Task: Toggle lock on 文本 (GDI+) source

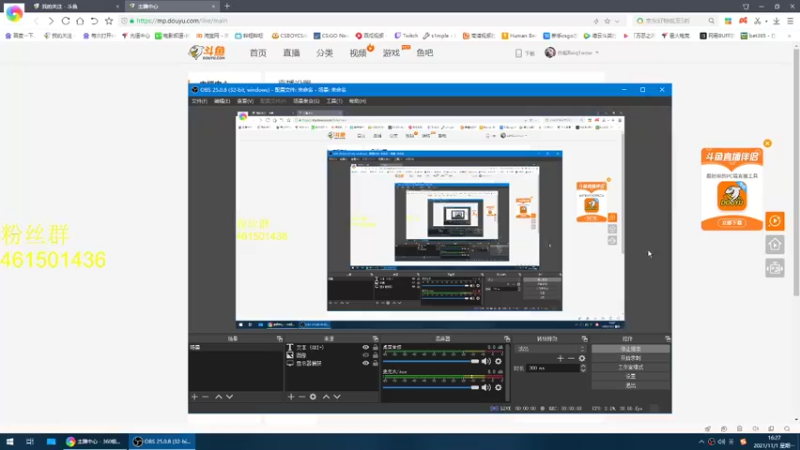Action: (x=376, y=347)
